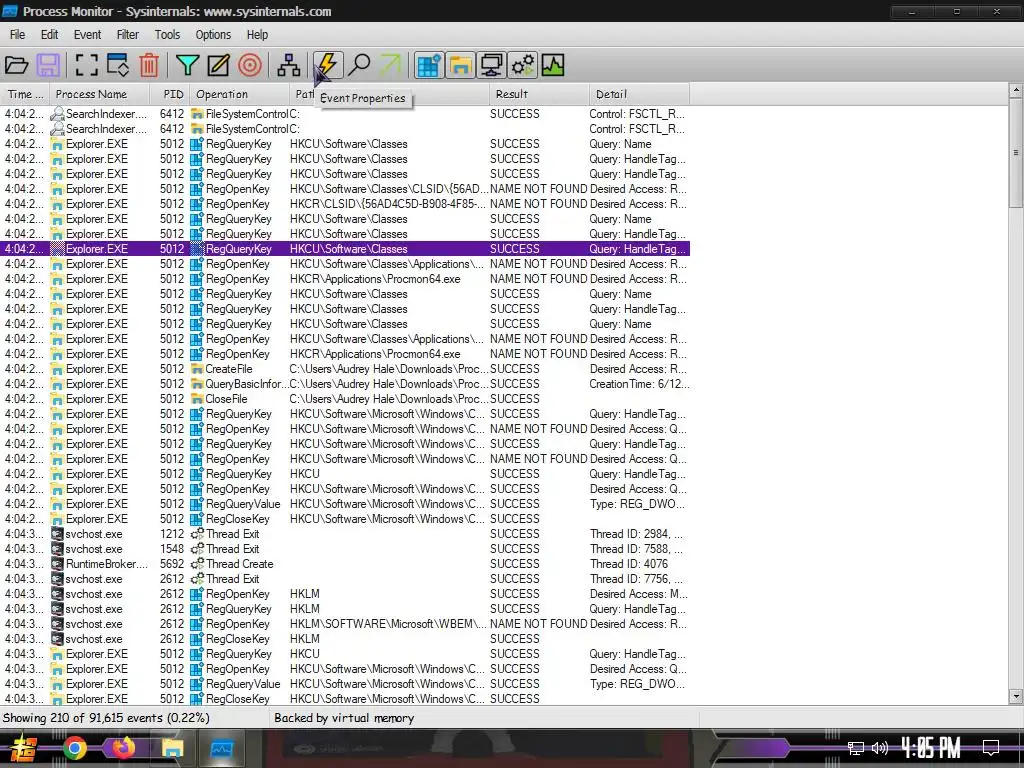1024x768 pixels.
Task: Launch Firefox from the taskbar
Action: coord(123,748)
